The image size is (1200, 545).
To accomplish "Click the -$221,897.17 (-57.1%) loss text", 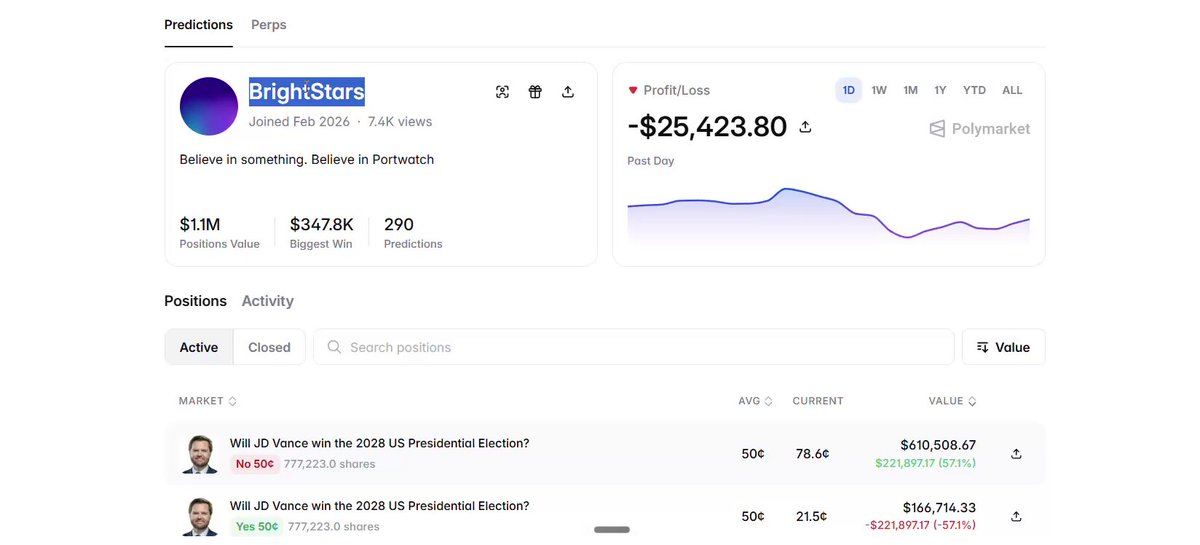I will pos(921,525).
